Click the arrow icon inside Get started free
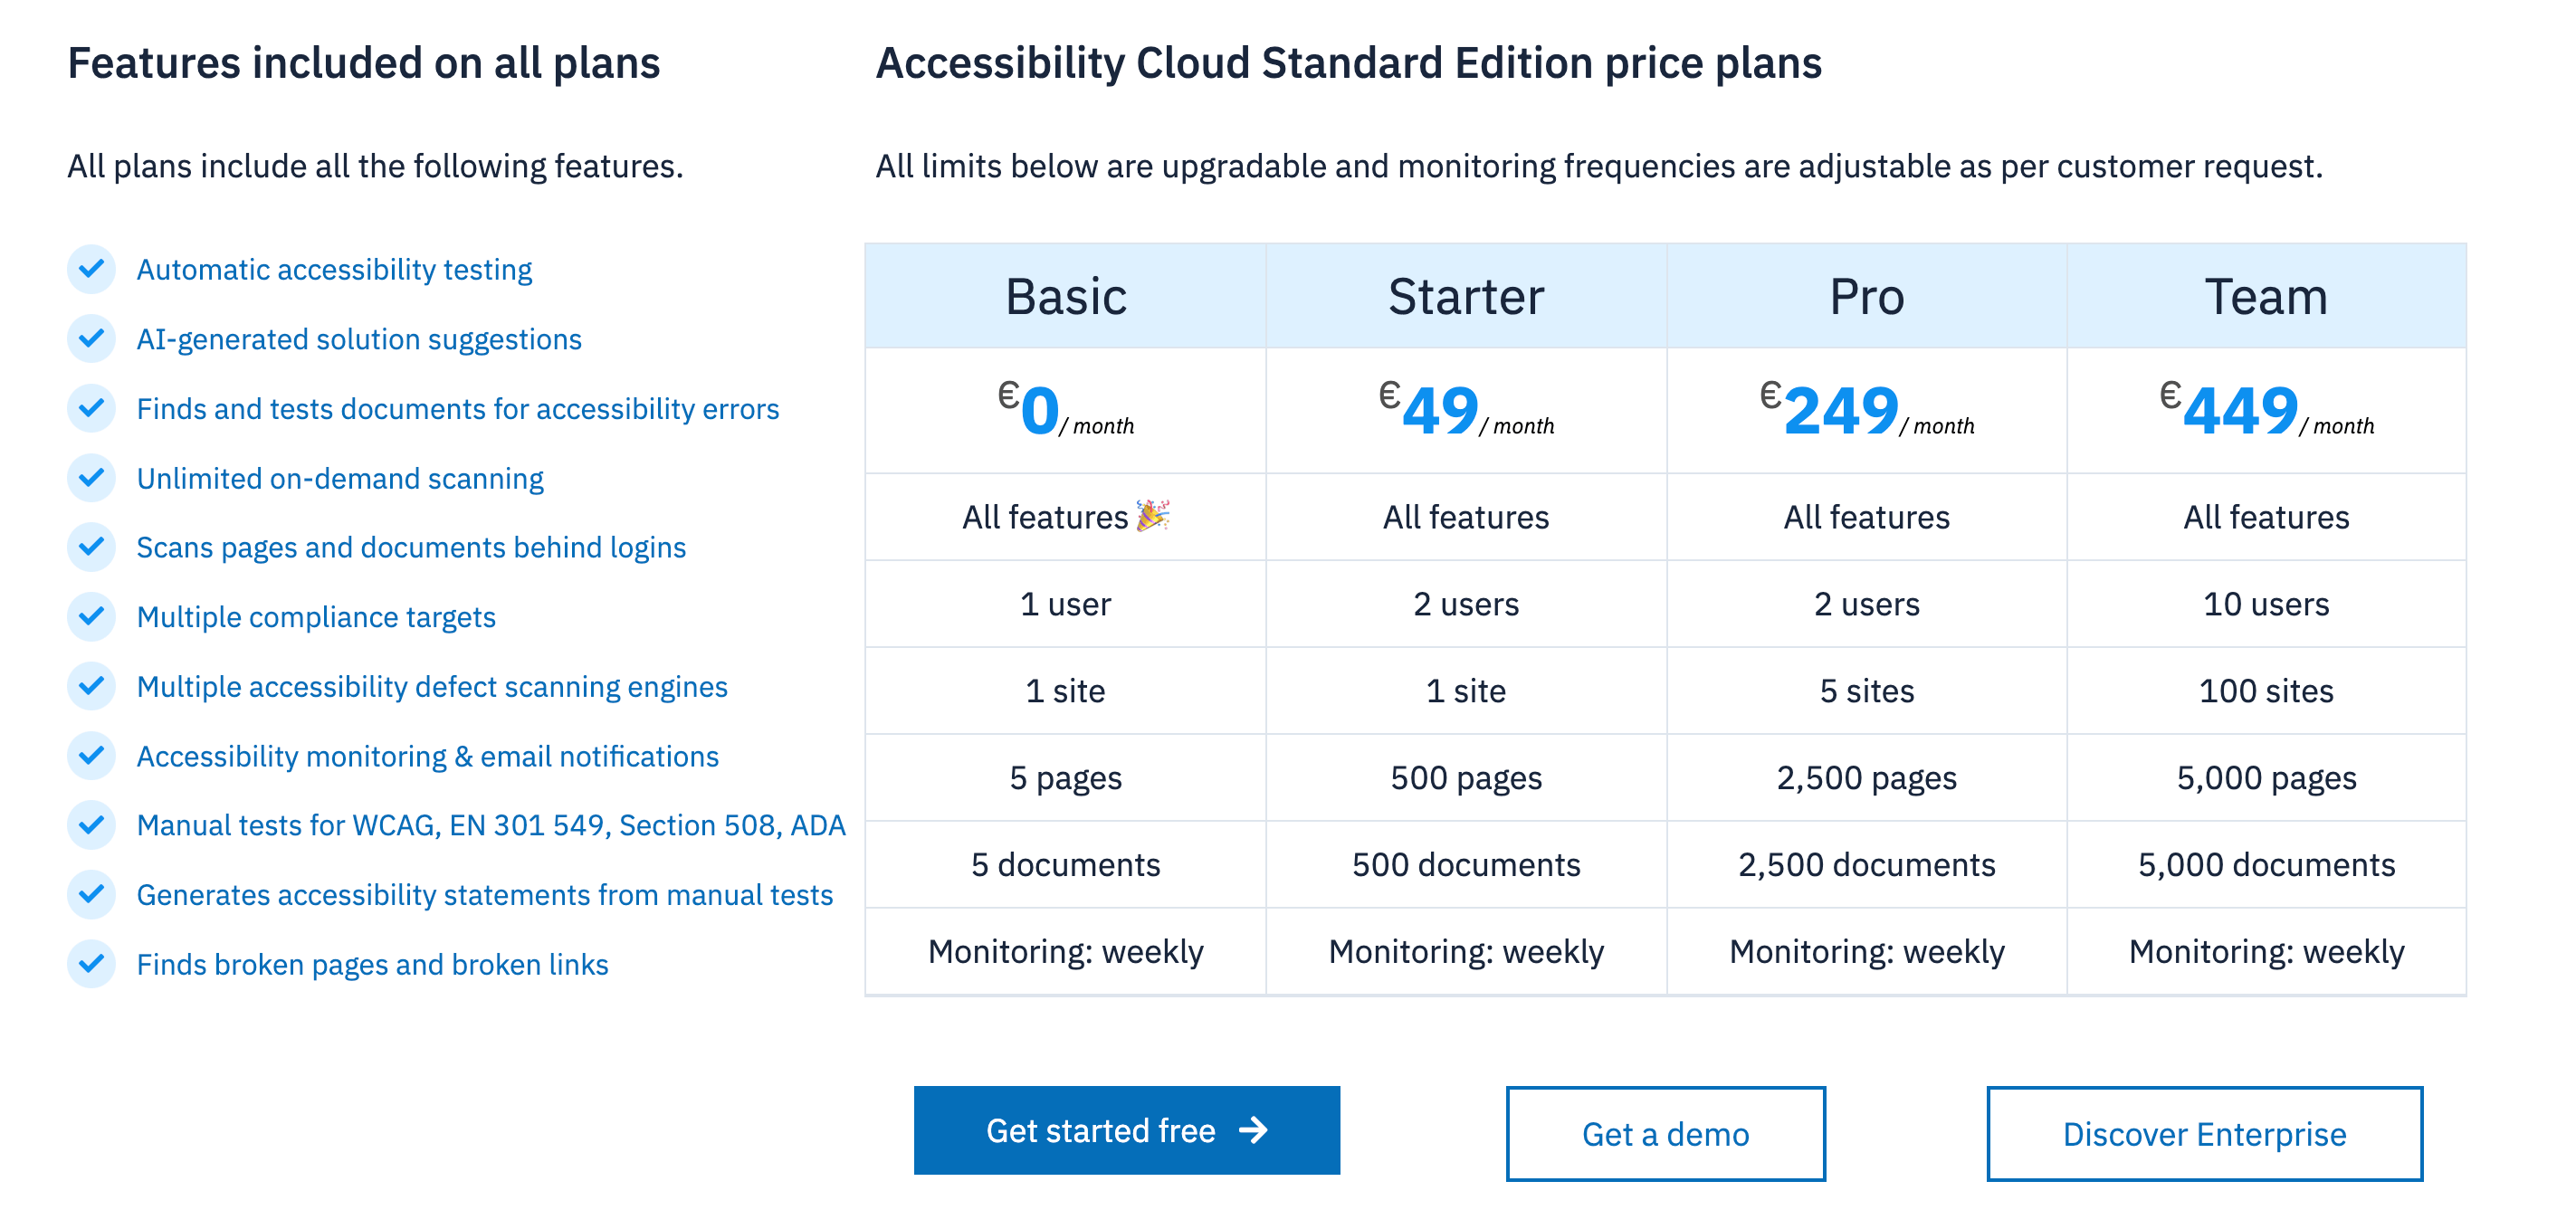This screenshot has width=2576, height=1229. pyautogui.click(x=1253, y=1130)
